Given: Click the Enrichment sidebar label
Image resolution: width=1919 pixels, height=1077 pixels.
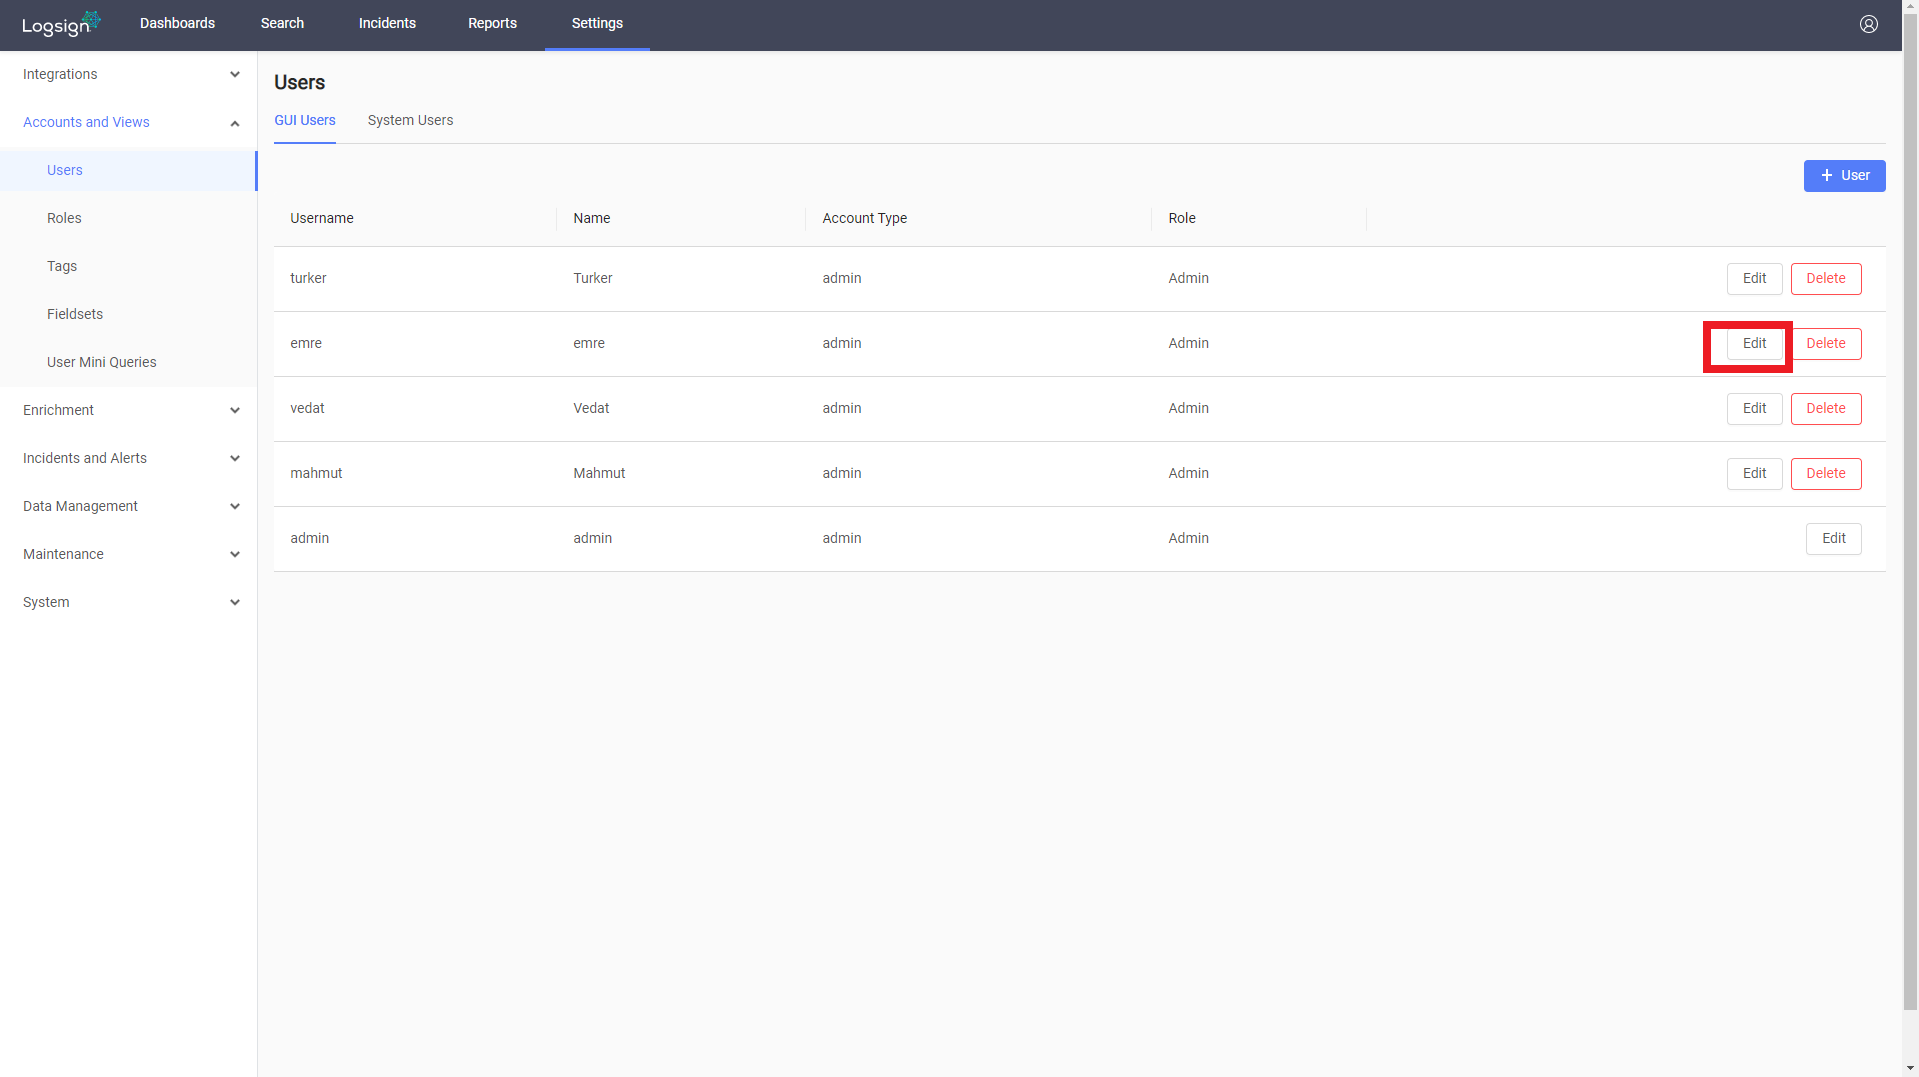Looking at the screenshot, I should pyautogui.click(x=58, y=410).
